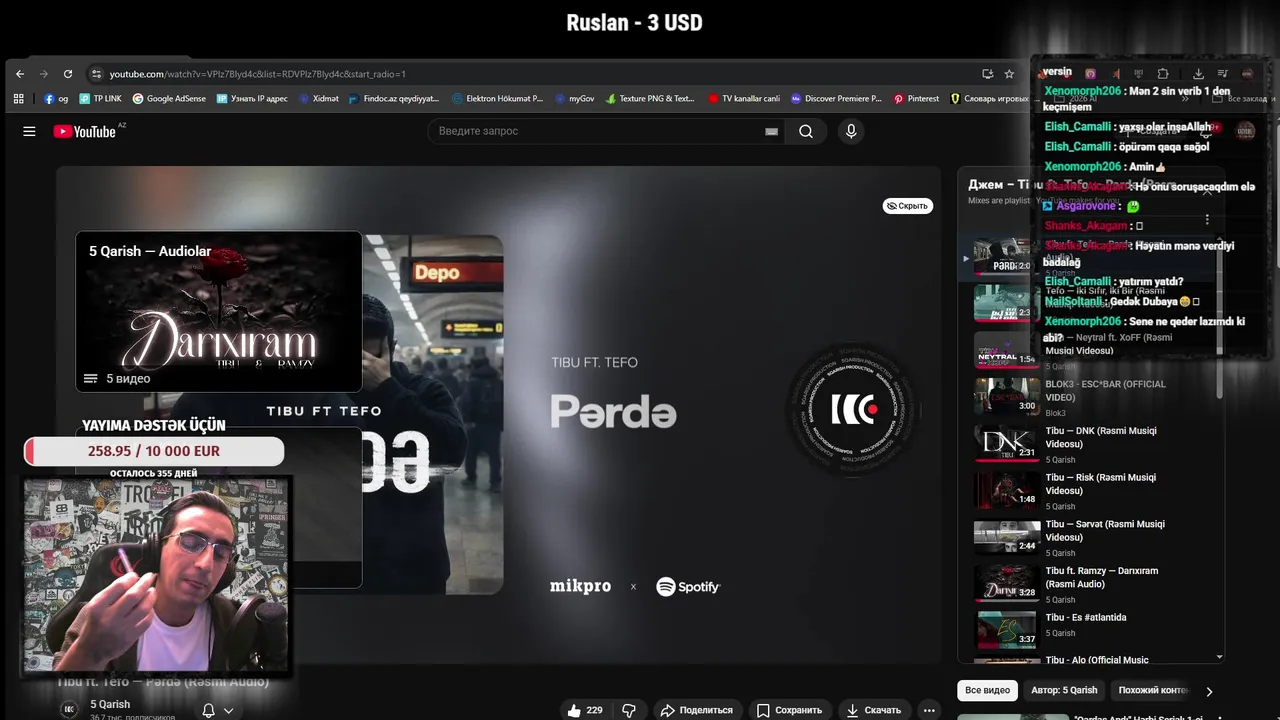Open site information icon in address bar

(96, 74)
